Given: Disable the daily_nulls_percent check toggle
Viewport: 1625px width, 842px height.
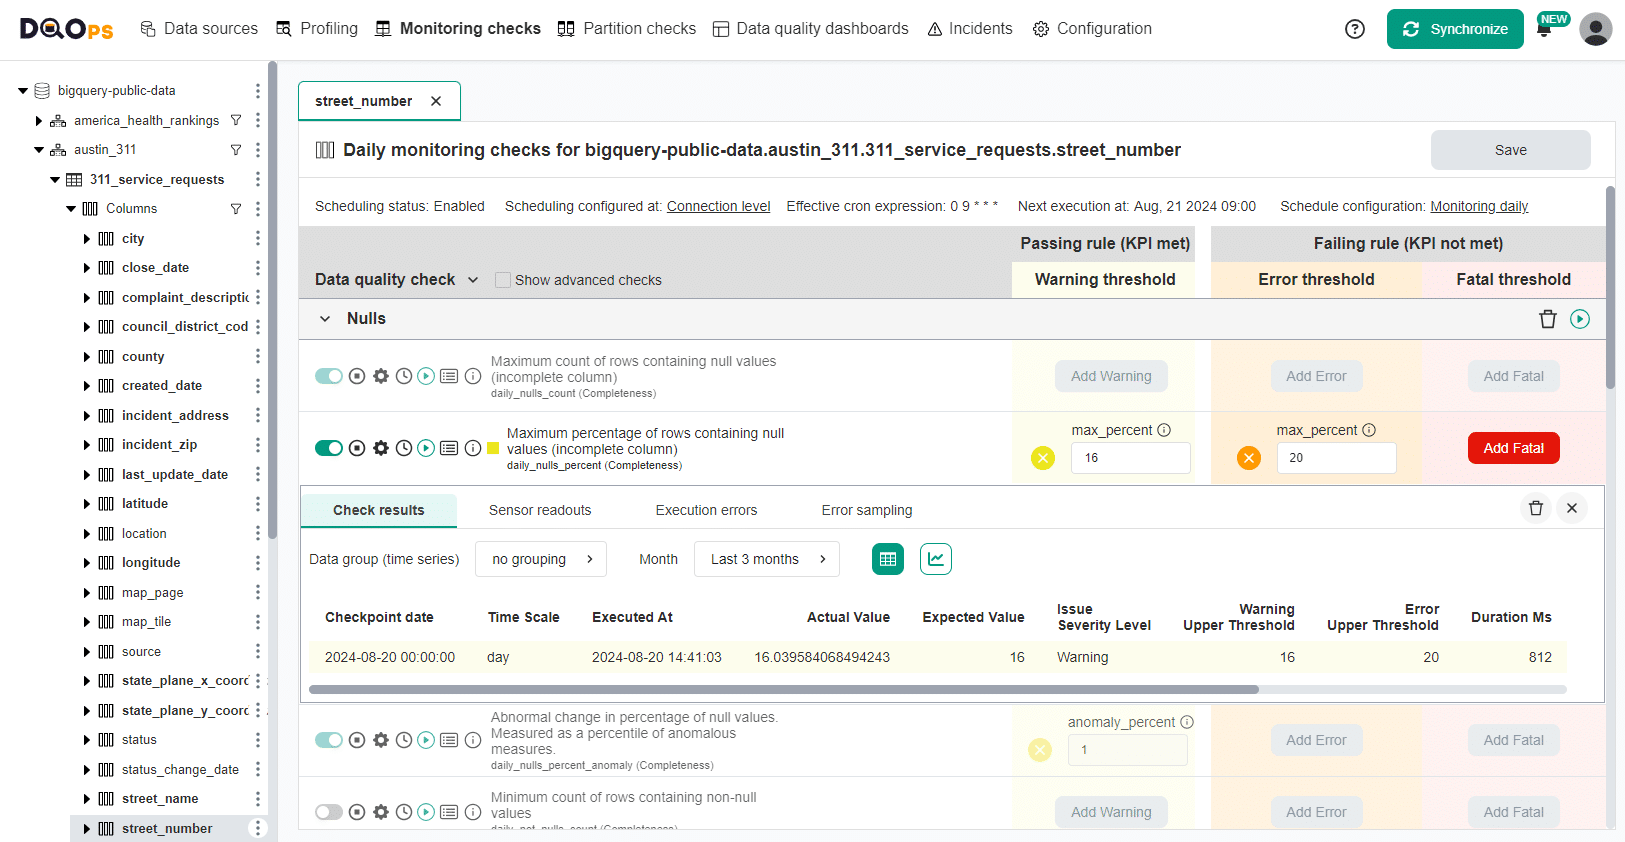Looking at the screenshot, I should point(329,448).
